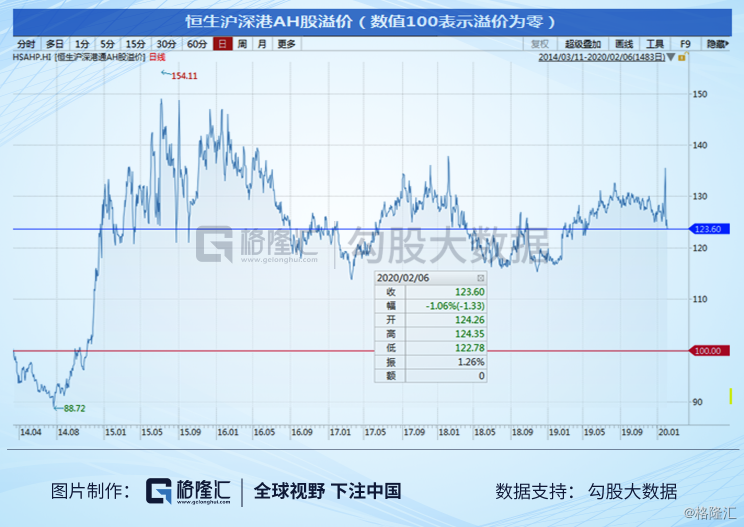Screen dimensions: 744x527
Task: Click the 100.00 red price marker
Action: [x=708, y=351]
